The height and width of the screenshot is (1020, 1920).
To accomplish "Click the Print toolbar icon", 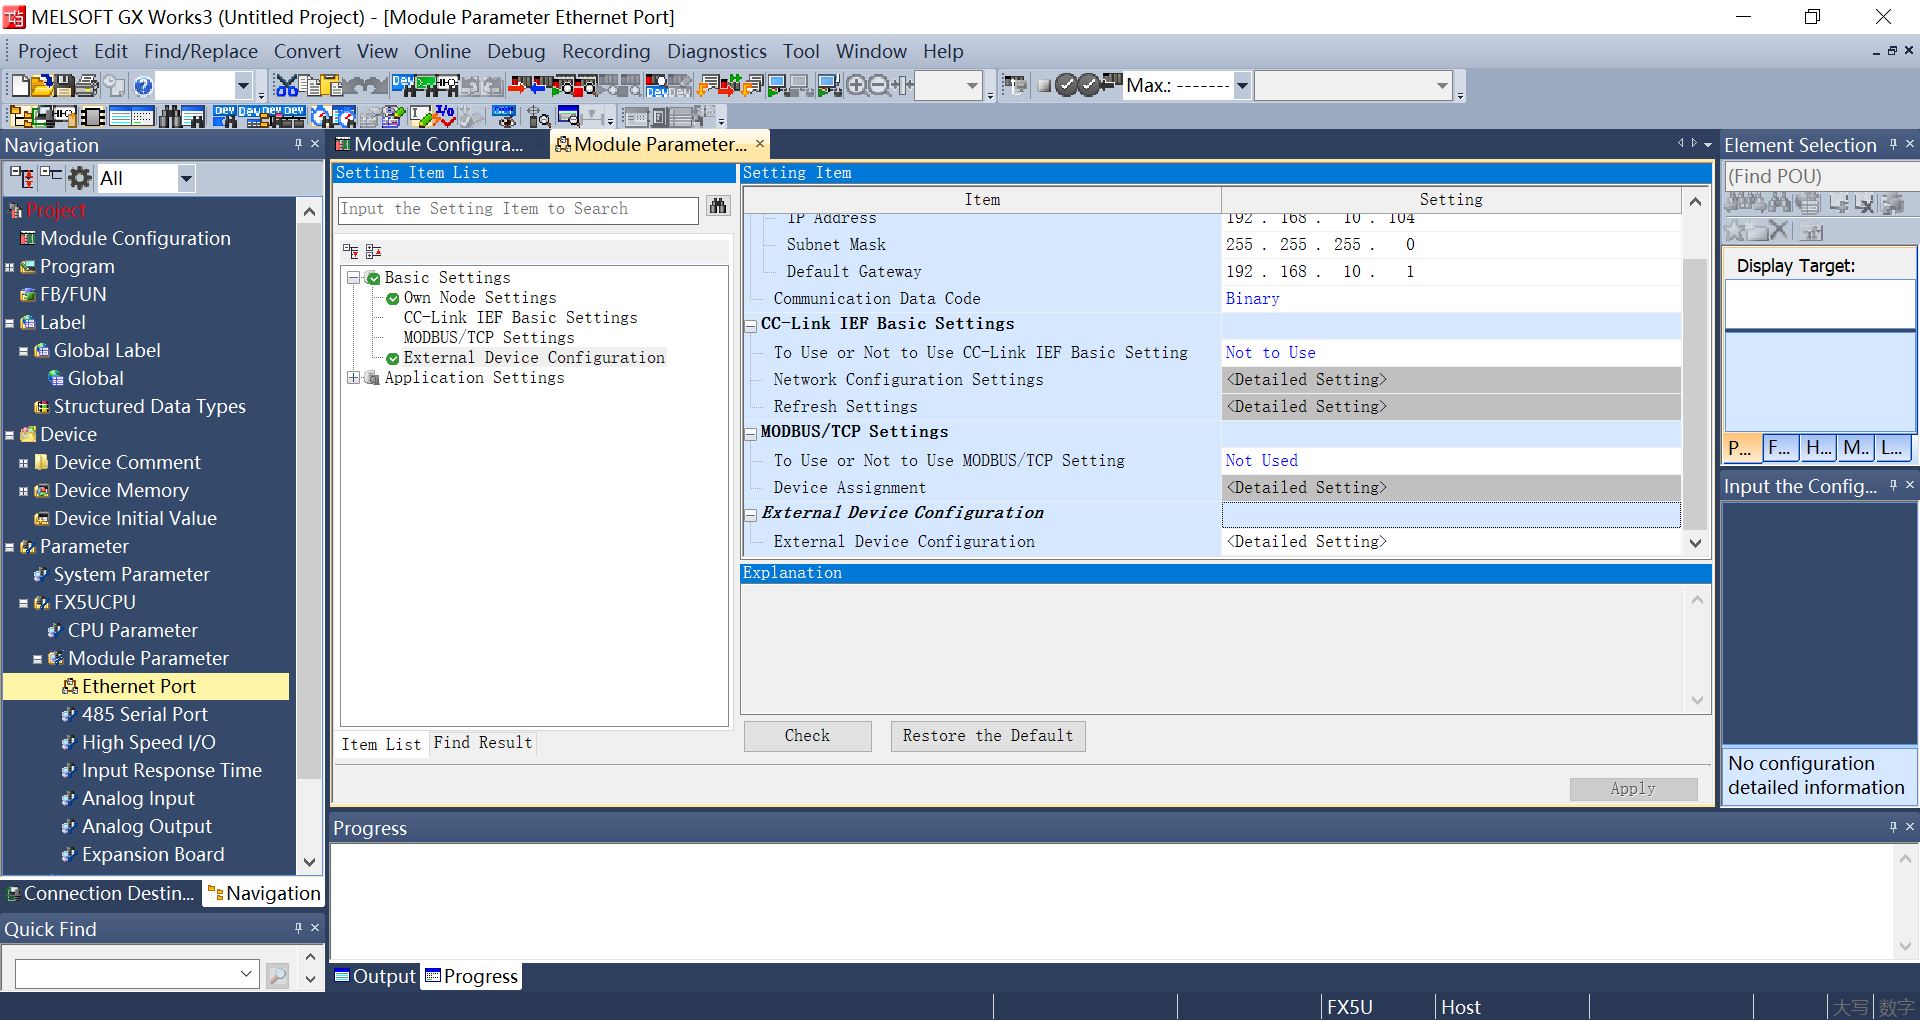I will [88, 86].
